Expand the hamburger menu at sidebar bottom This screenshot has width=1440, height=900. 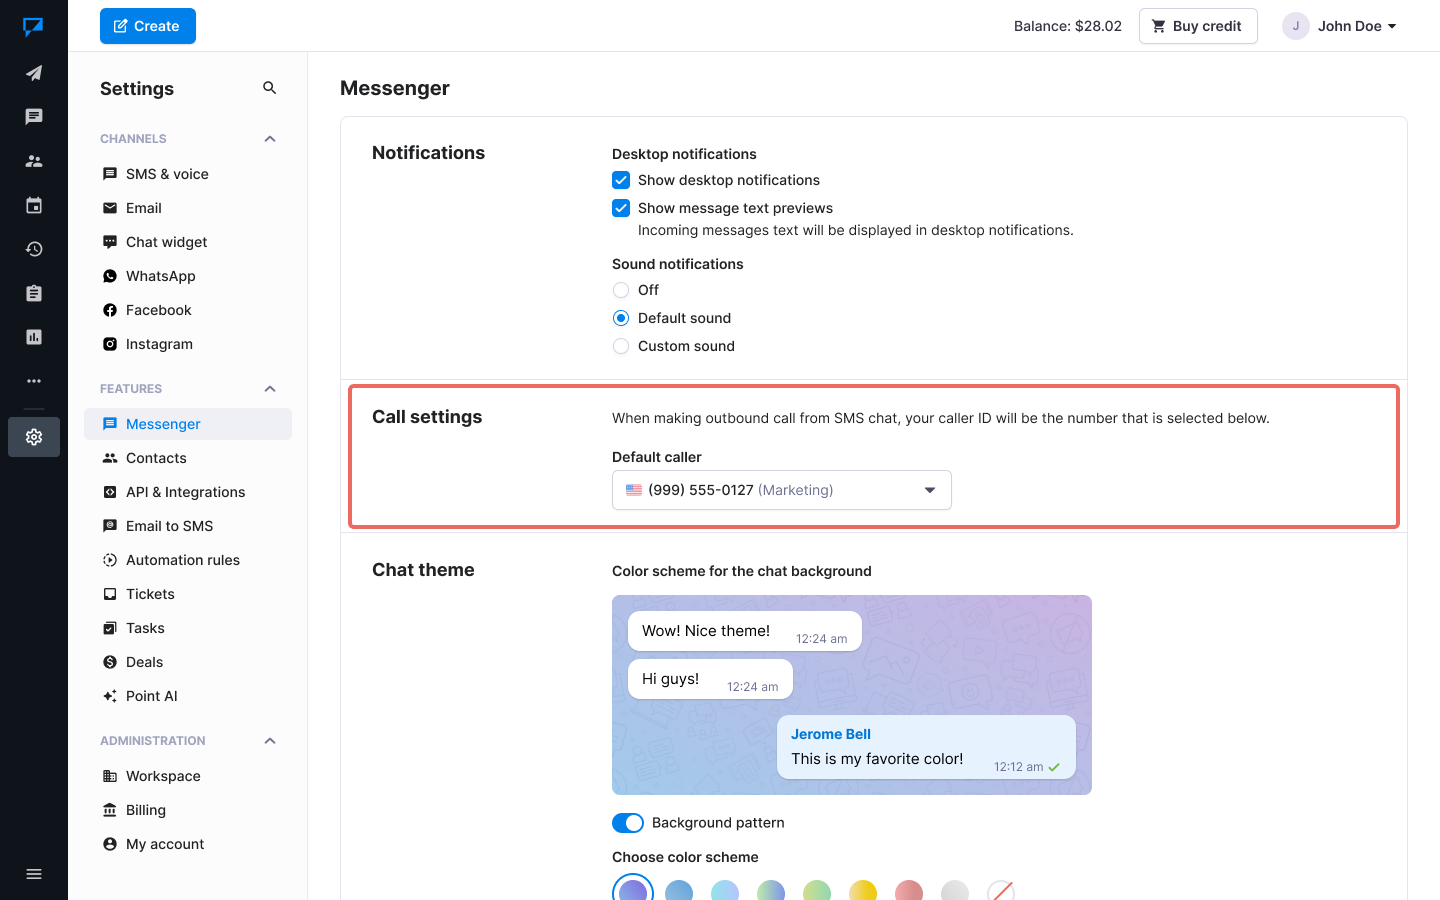[x=34, y=874]
